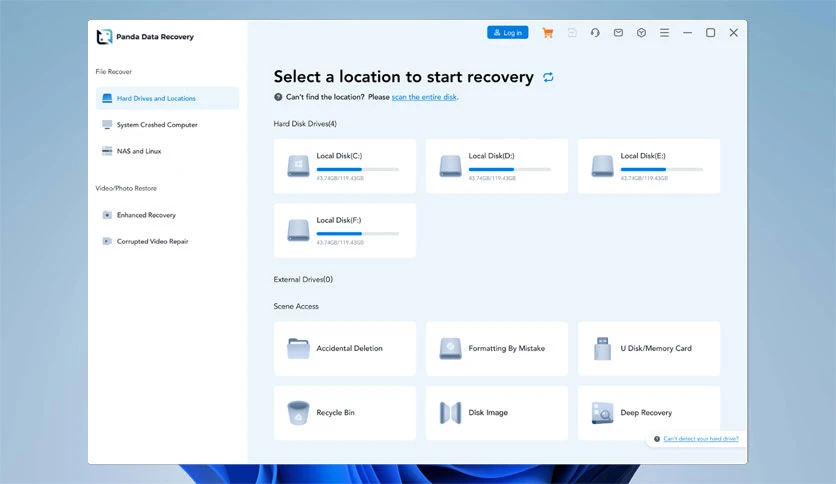Refresh locations with the blue refresh icon
Image resolution: width=836 pixels, height=484 pixels.
pyautogui.click(x=548, y=77)
